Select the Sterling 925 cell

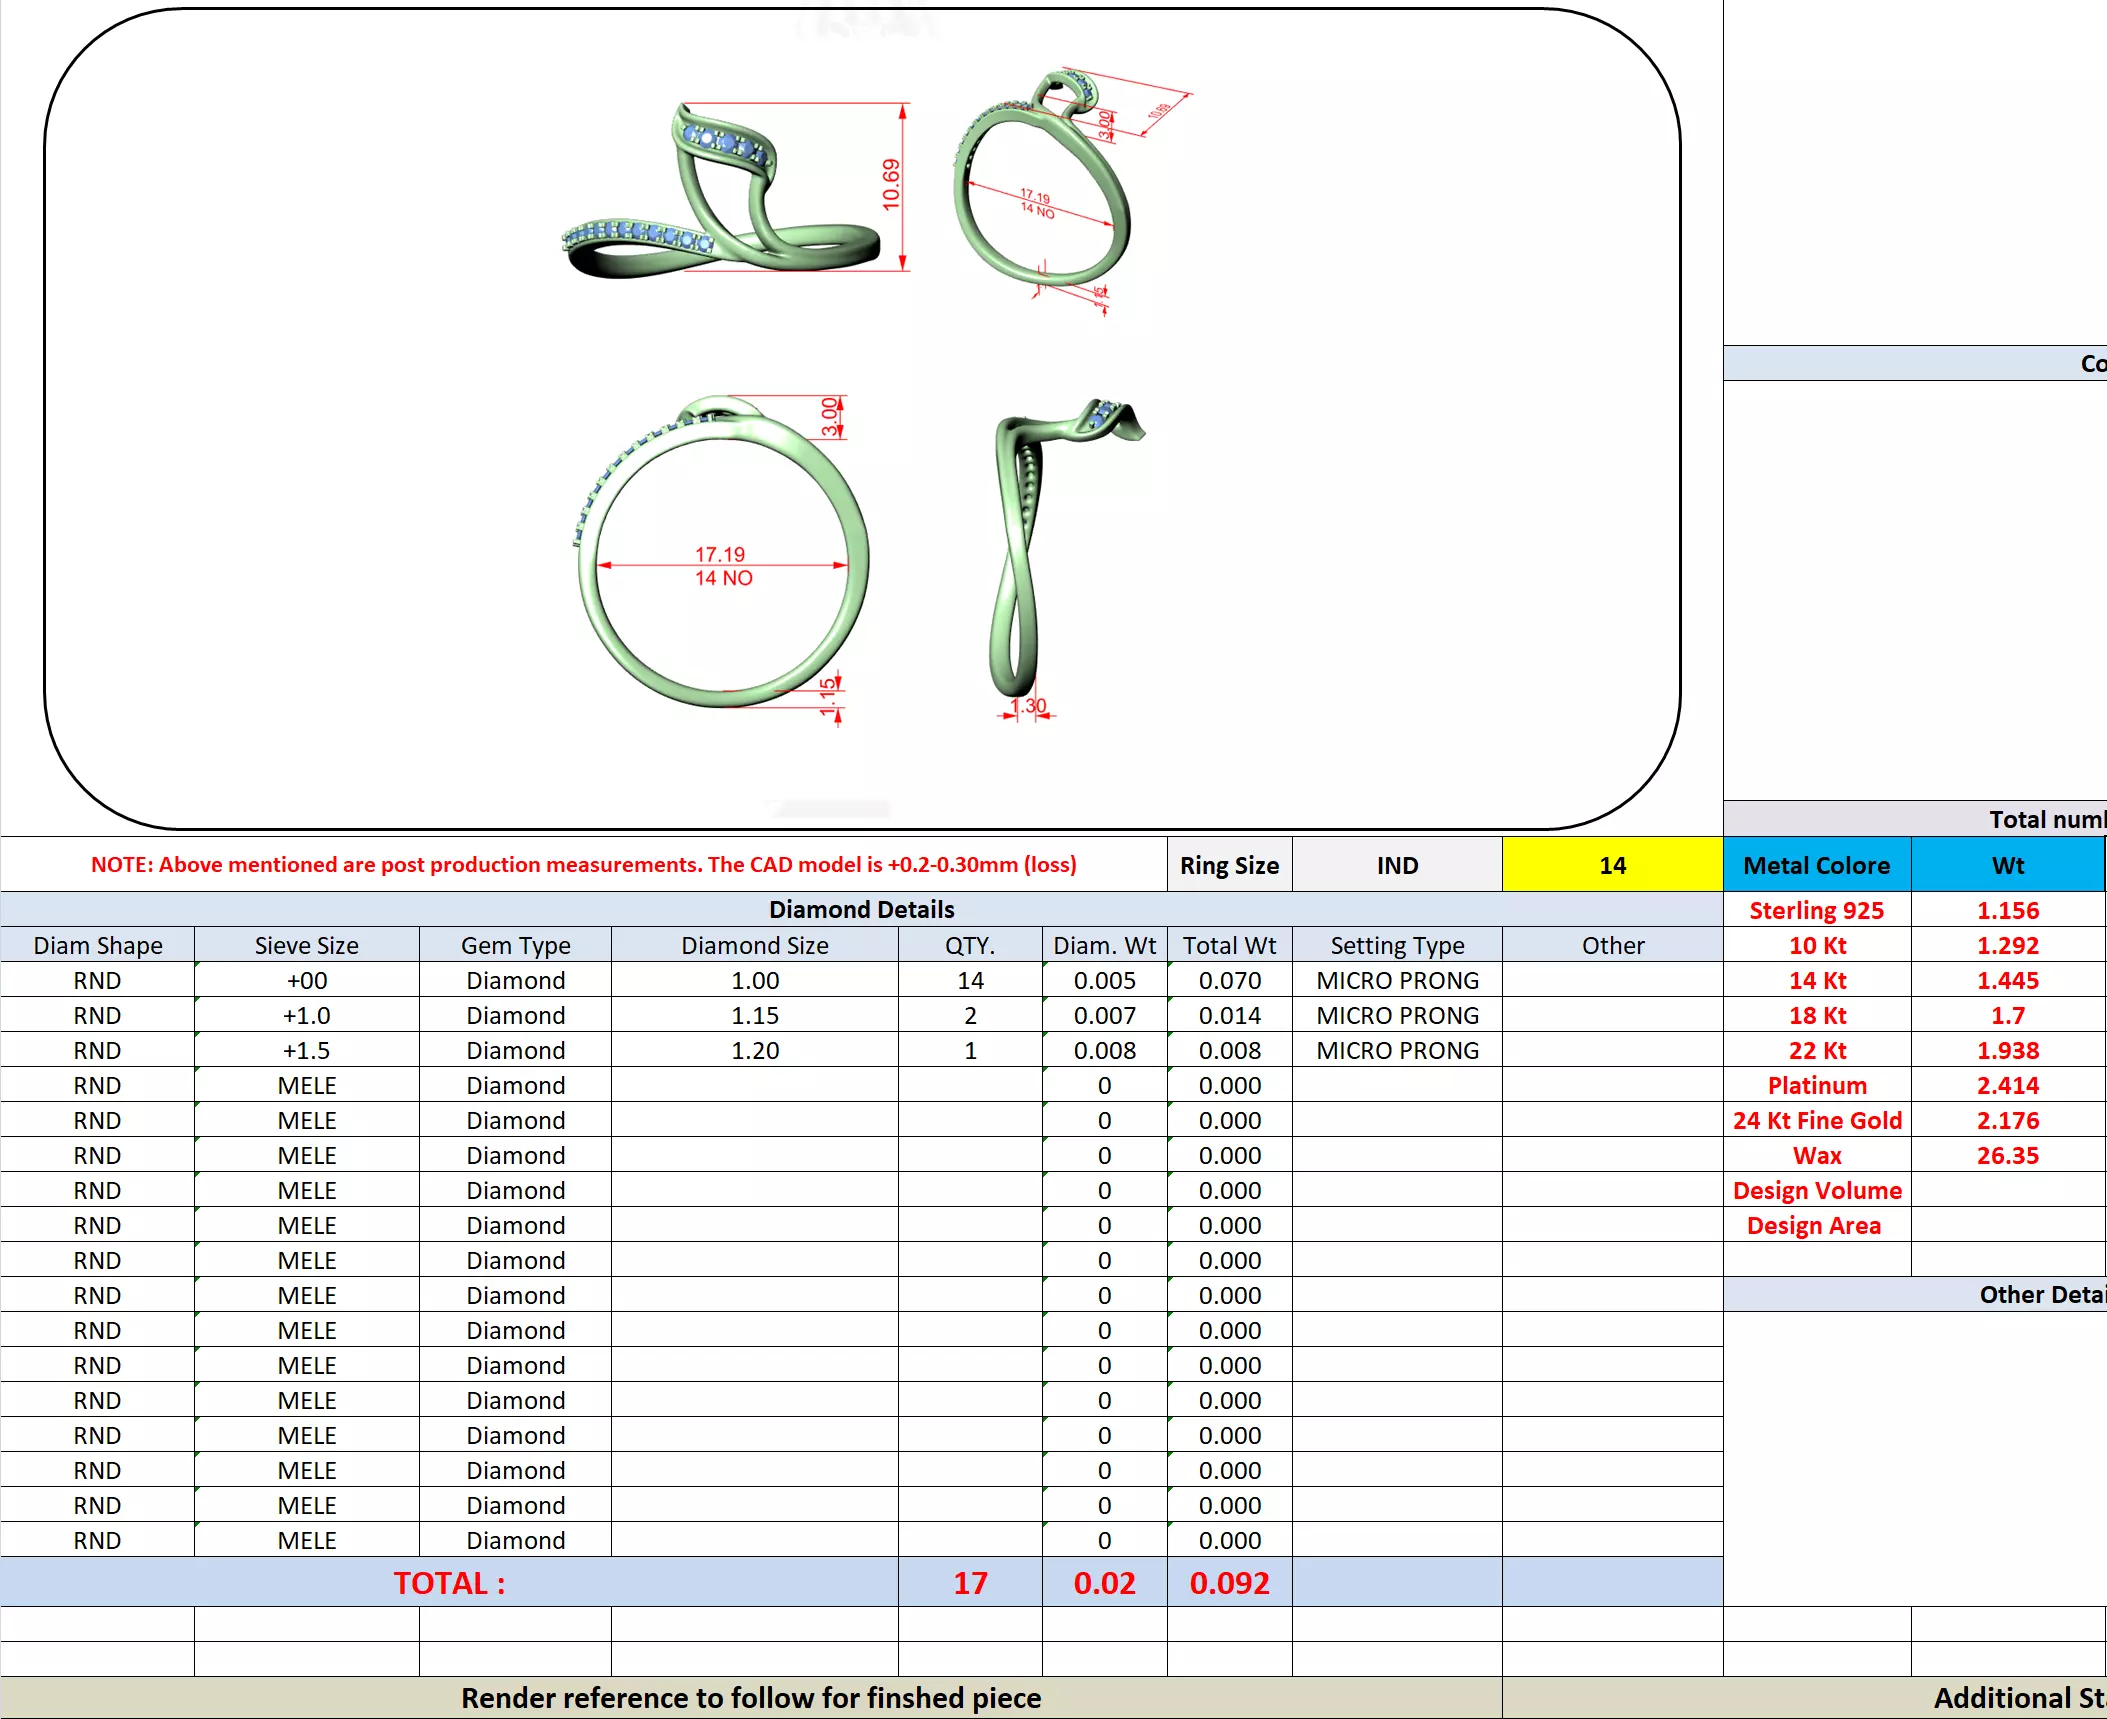point(1816,910)
